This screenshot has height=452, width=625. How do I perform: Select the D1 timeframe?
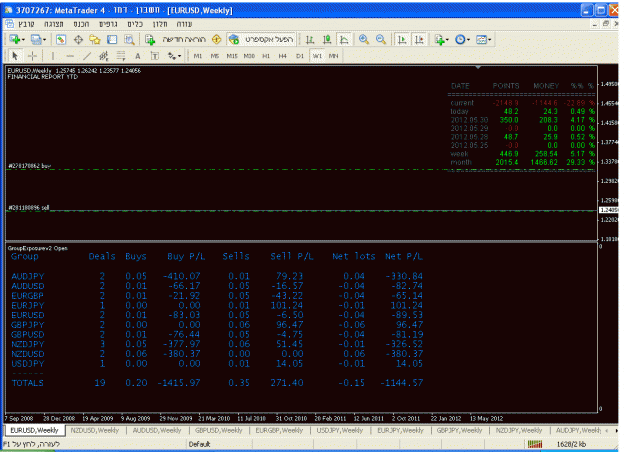(300, 56)
